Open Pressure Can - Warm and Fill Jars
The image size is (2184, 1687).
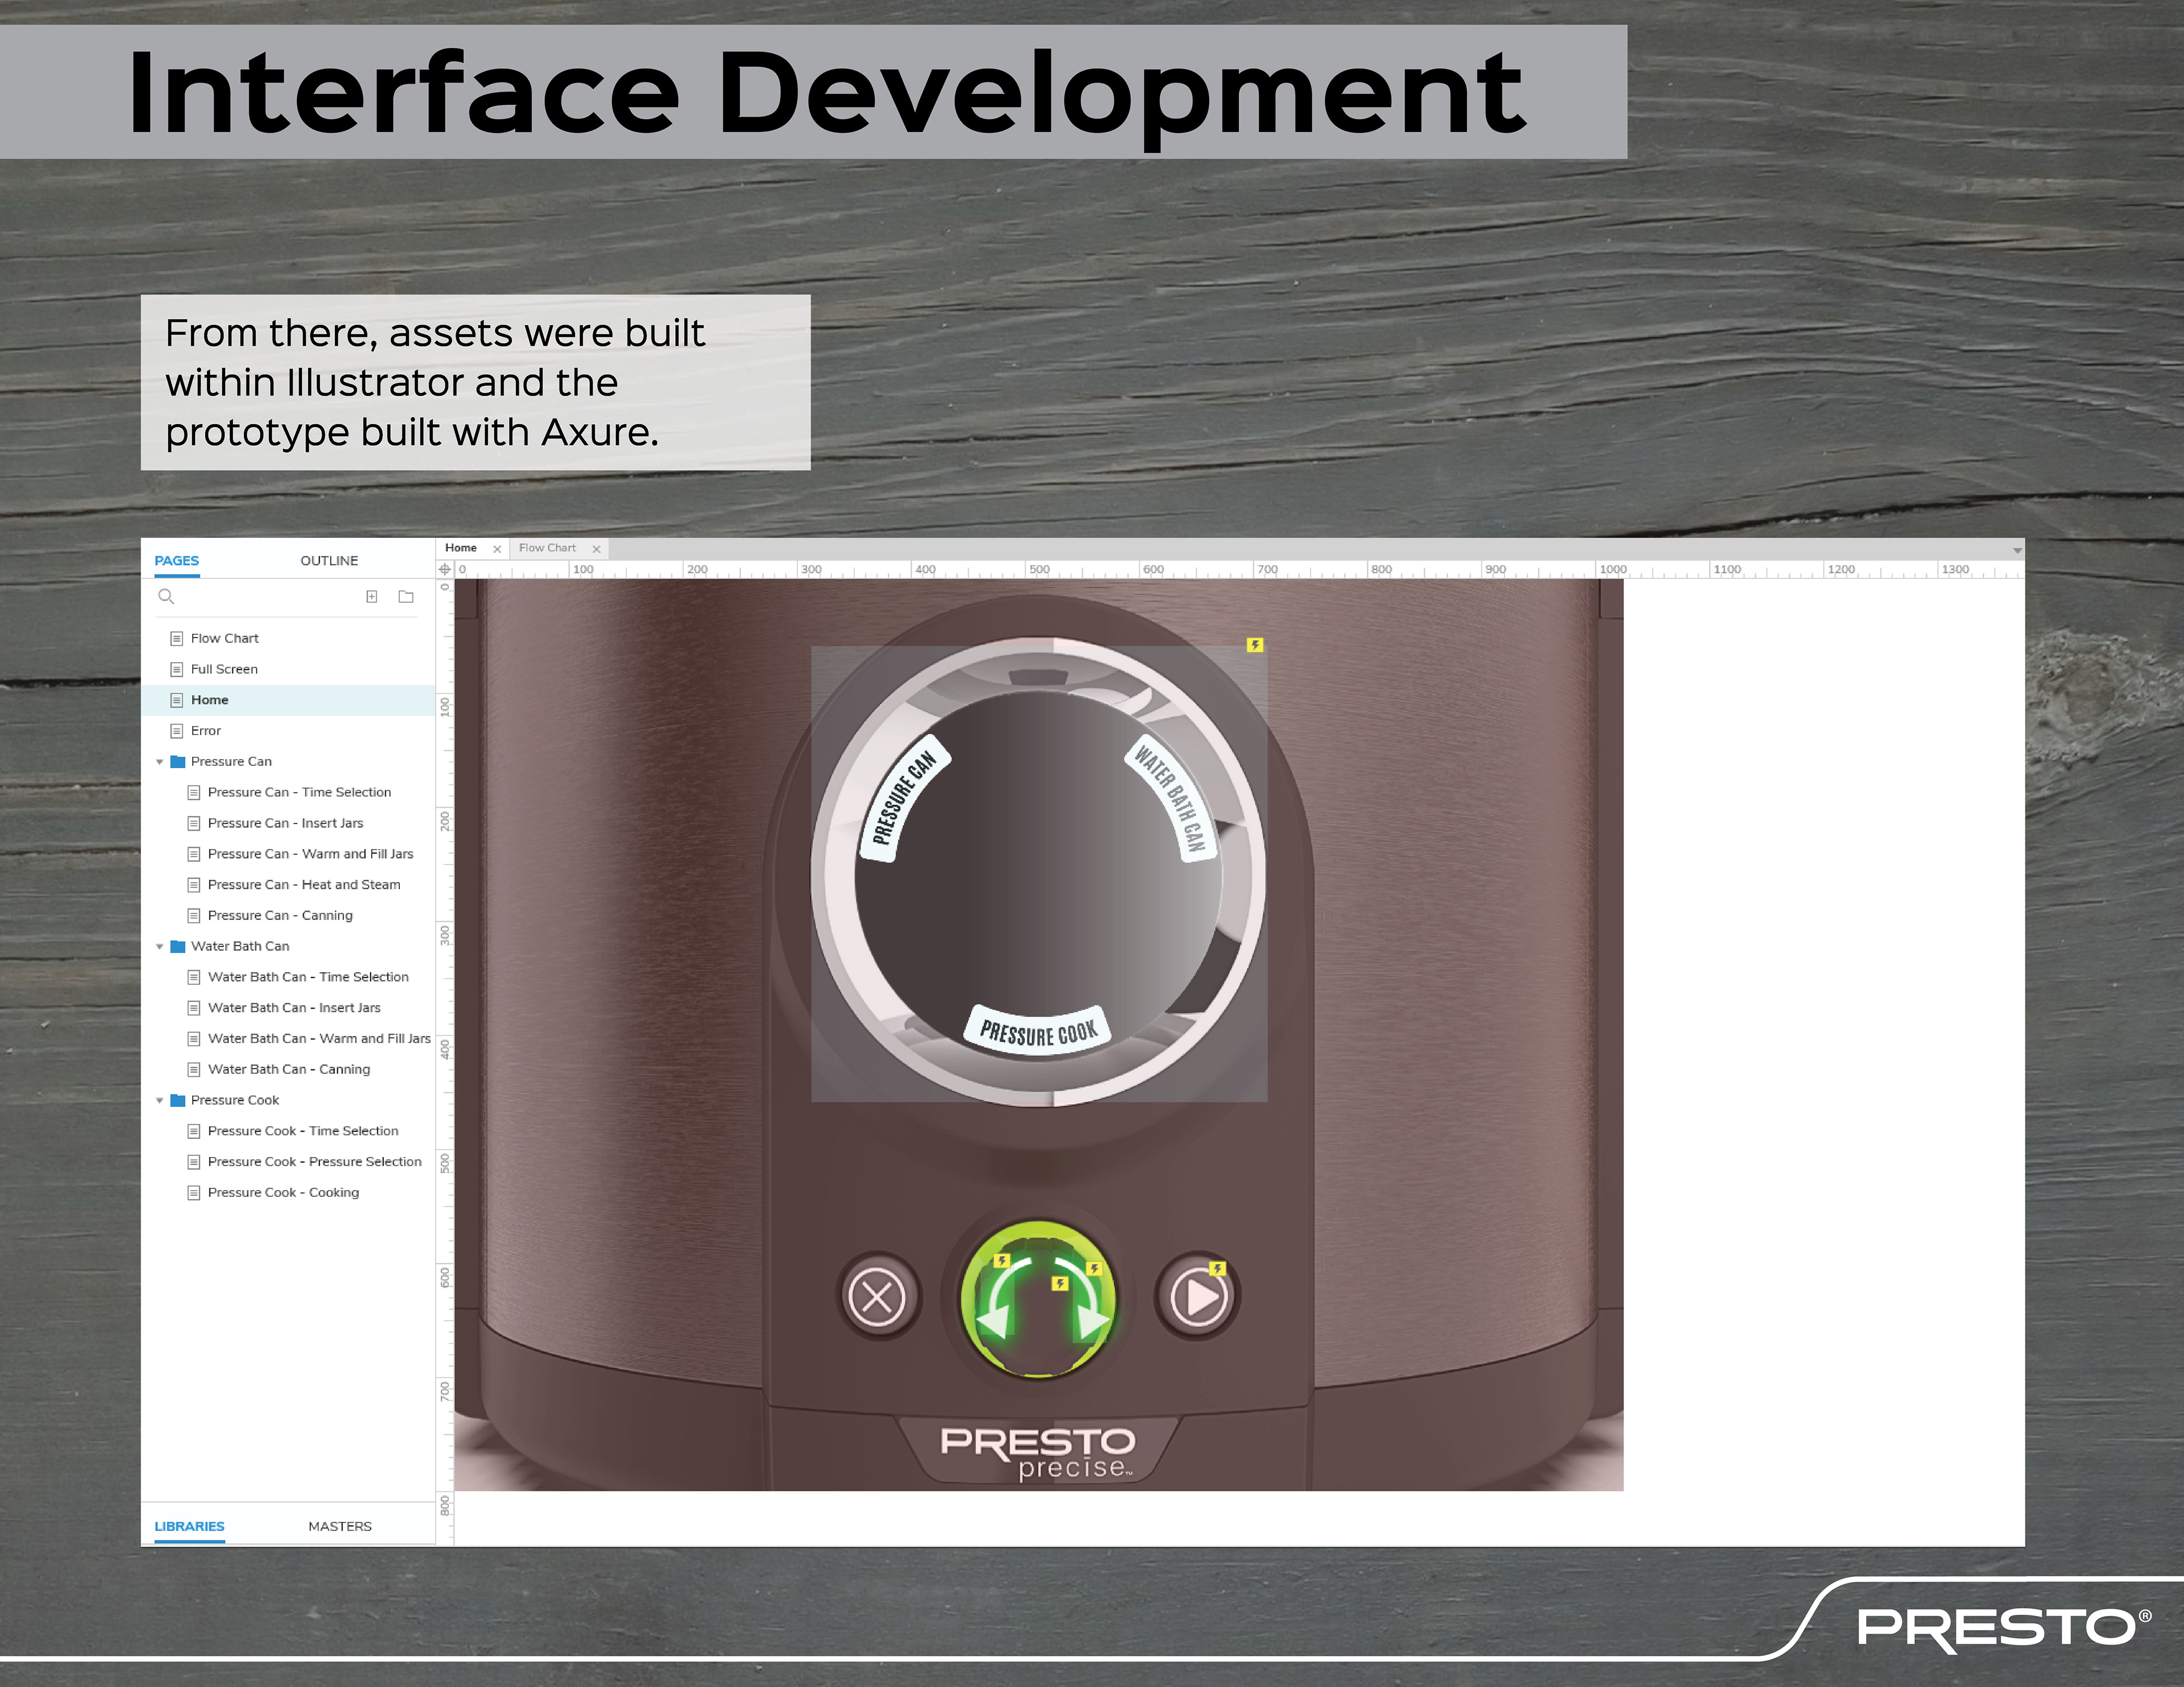[310, 854]
